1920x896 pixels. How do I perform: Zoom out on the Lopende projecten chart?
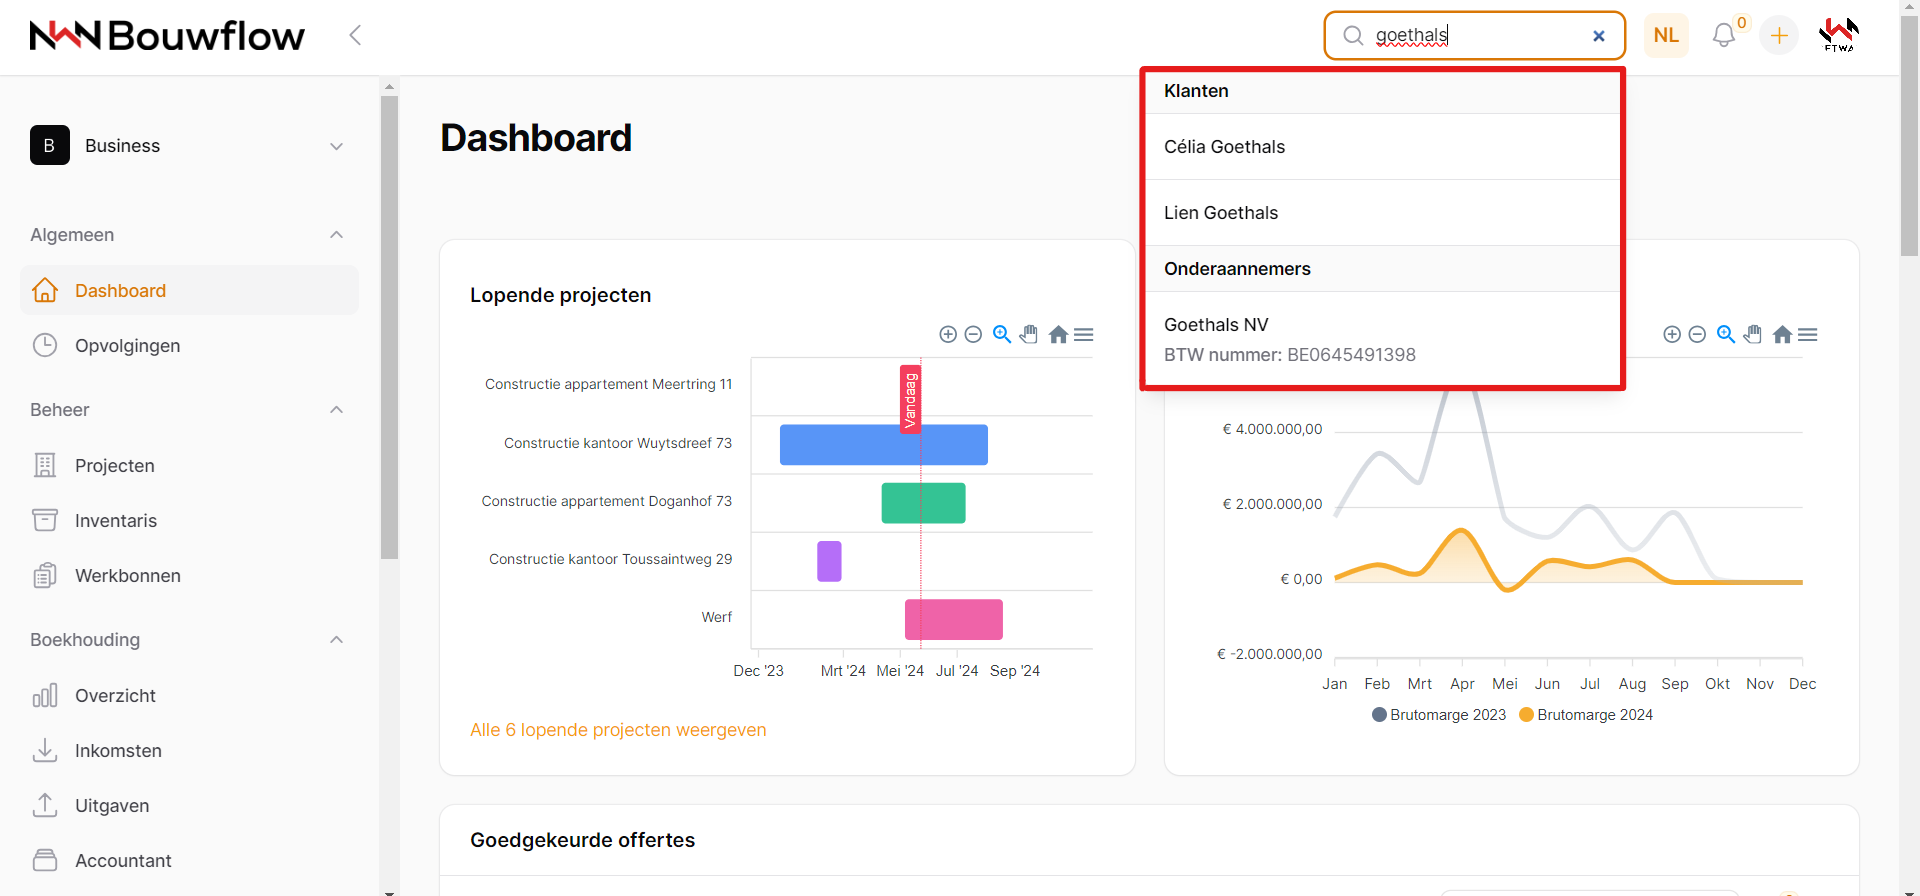(973, 334)
